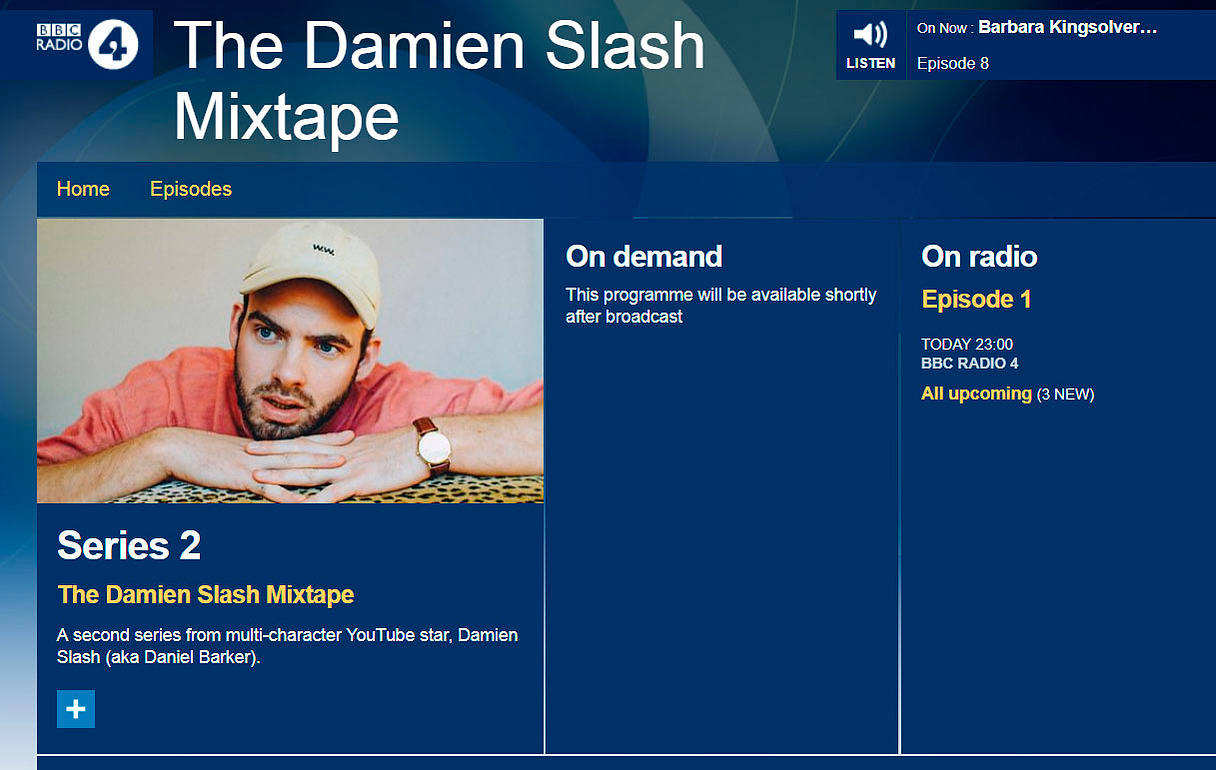Screen dimensions: 1216x770
Task: Click the series description text
Action: coord(288,647)
